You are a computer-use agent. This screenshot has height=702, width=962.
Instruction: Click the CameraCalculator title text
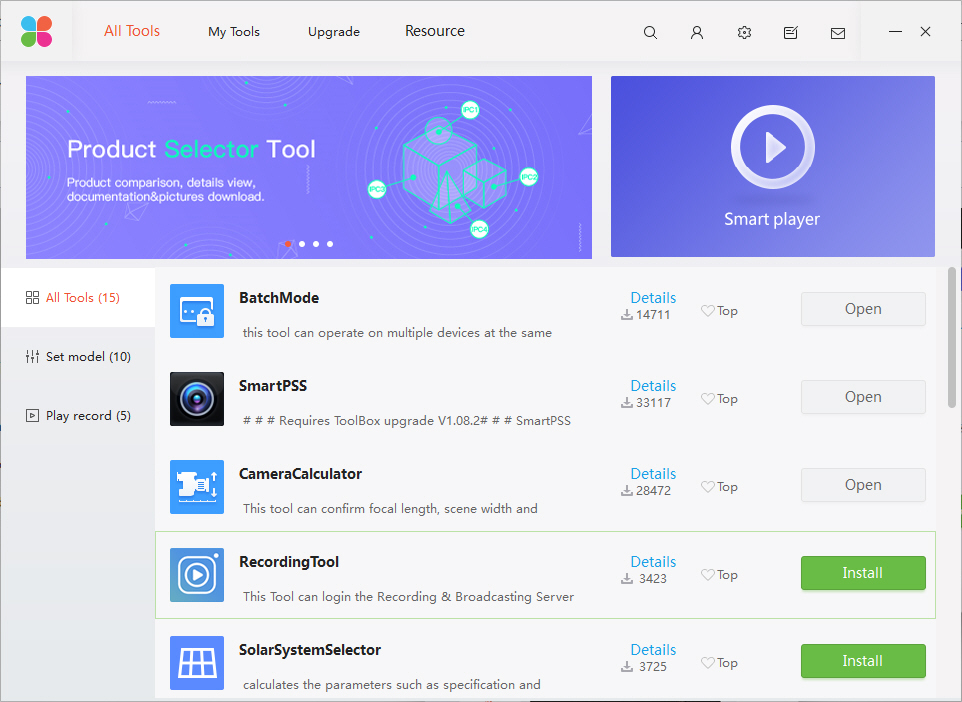[301, 474]
